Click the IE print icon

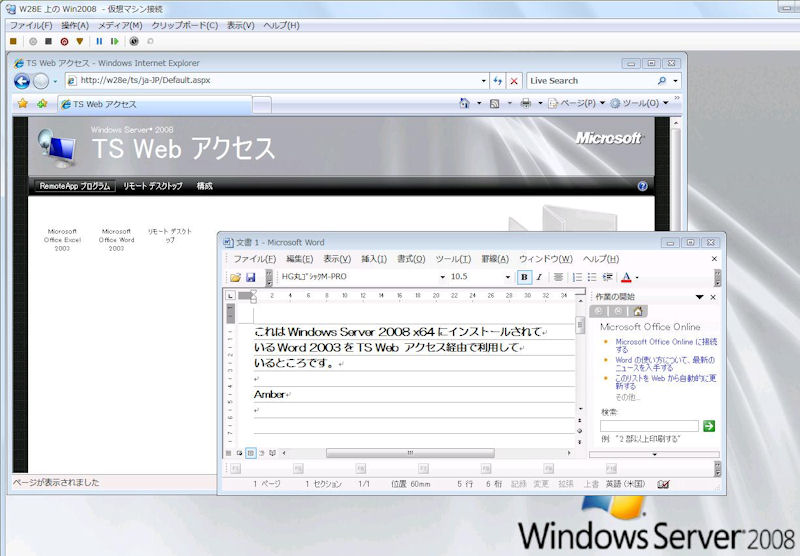coord(526,104)
